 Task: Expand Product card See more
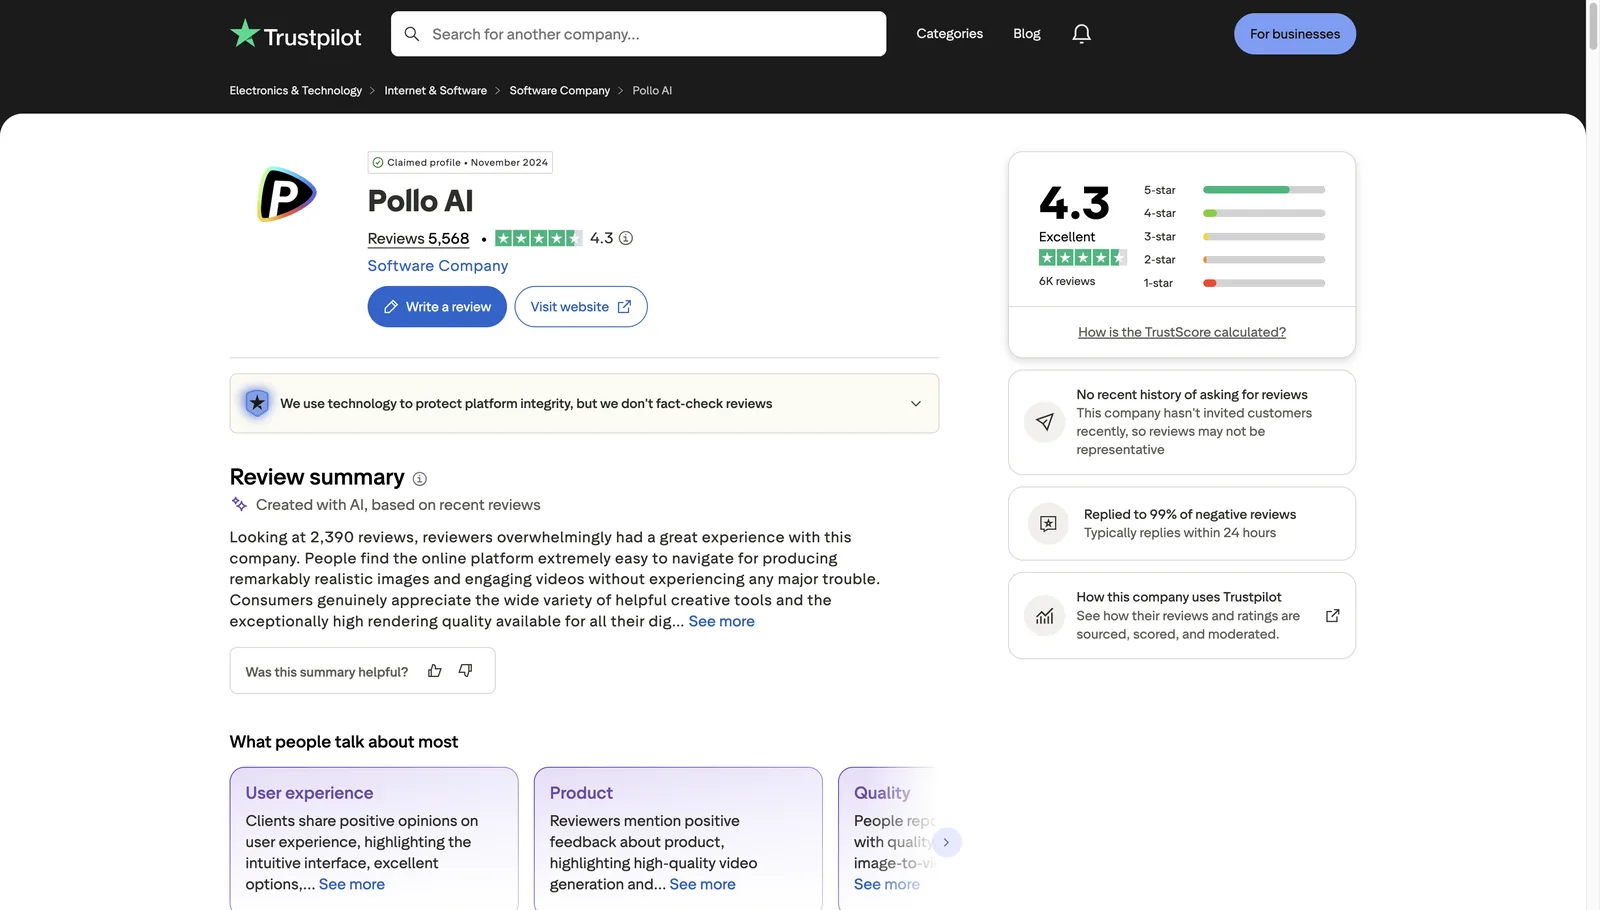[x=702, y=884]
